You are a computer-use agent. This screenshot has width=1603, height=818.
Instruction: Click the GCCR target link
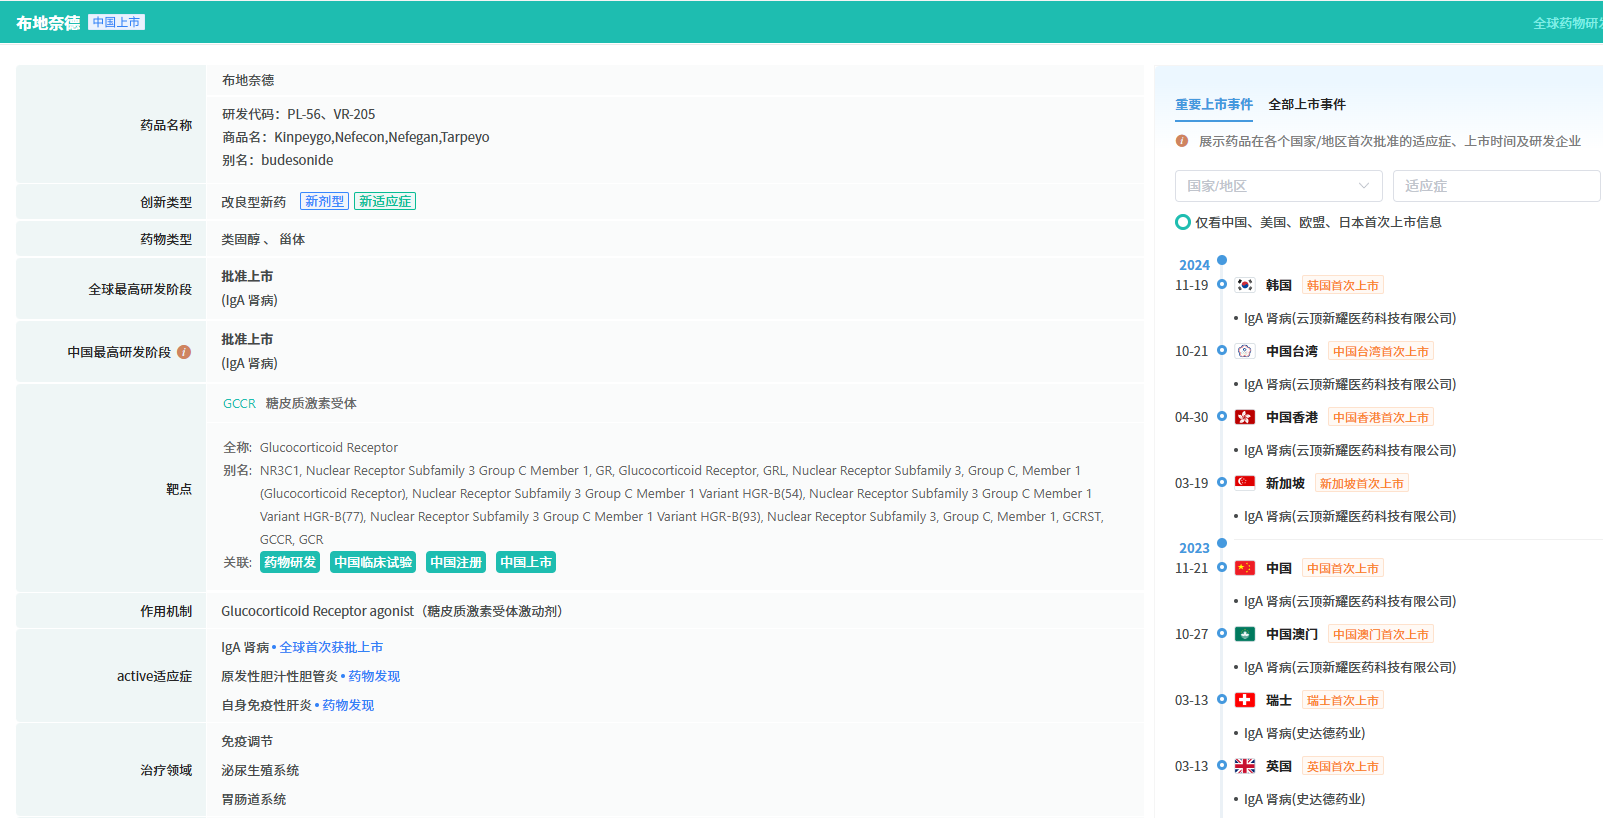[239, 403]
